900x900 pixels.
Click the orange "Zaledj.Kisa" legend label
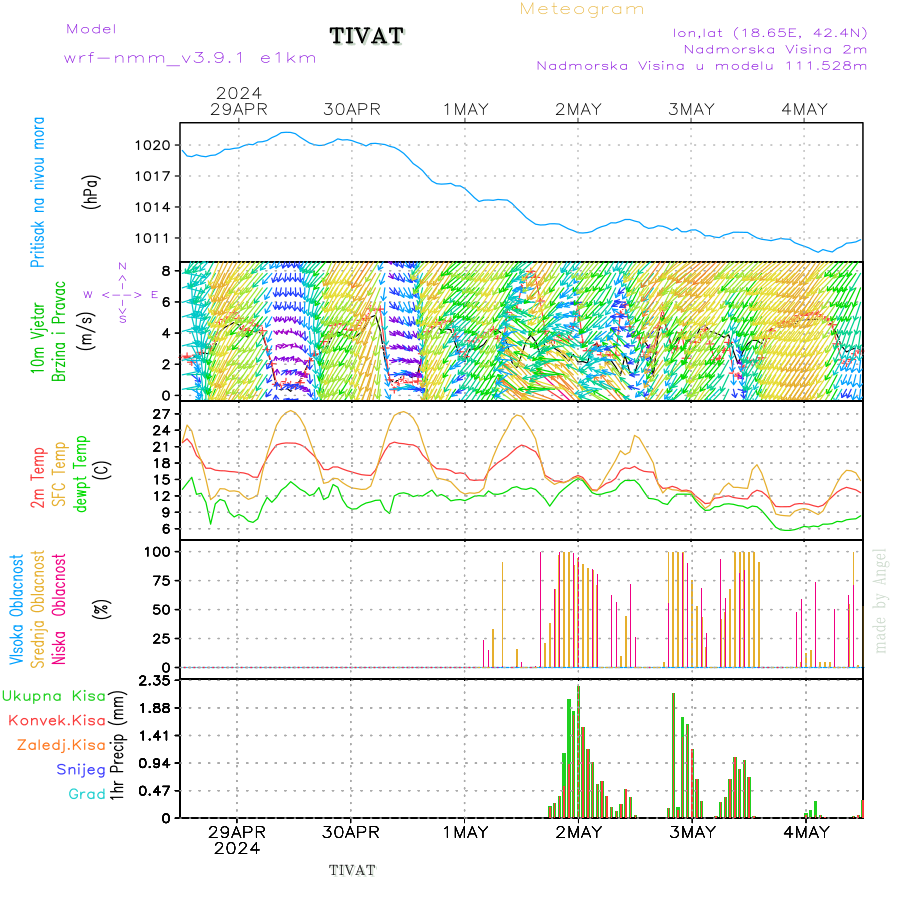tap(61, 746)
